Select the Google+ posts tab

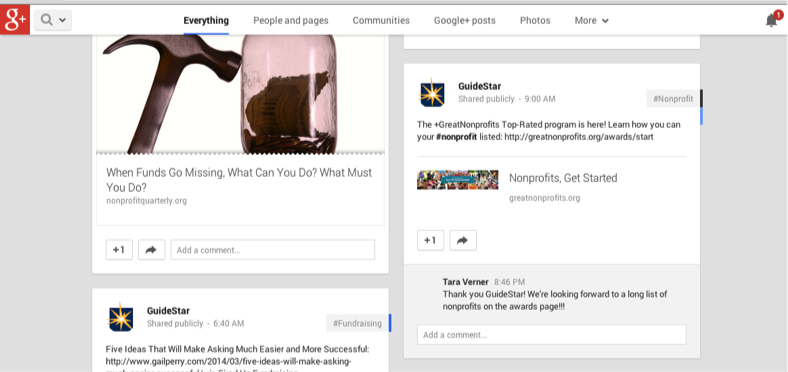pos(465,21)
